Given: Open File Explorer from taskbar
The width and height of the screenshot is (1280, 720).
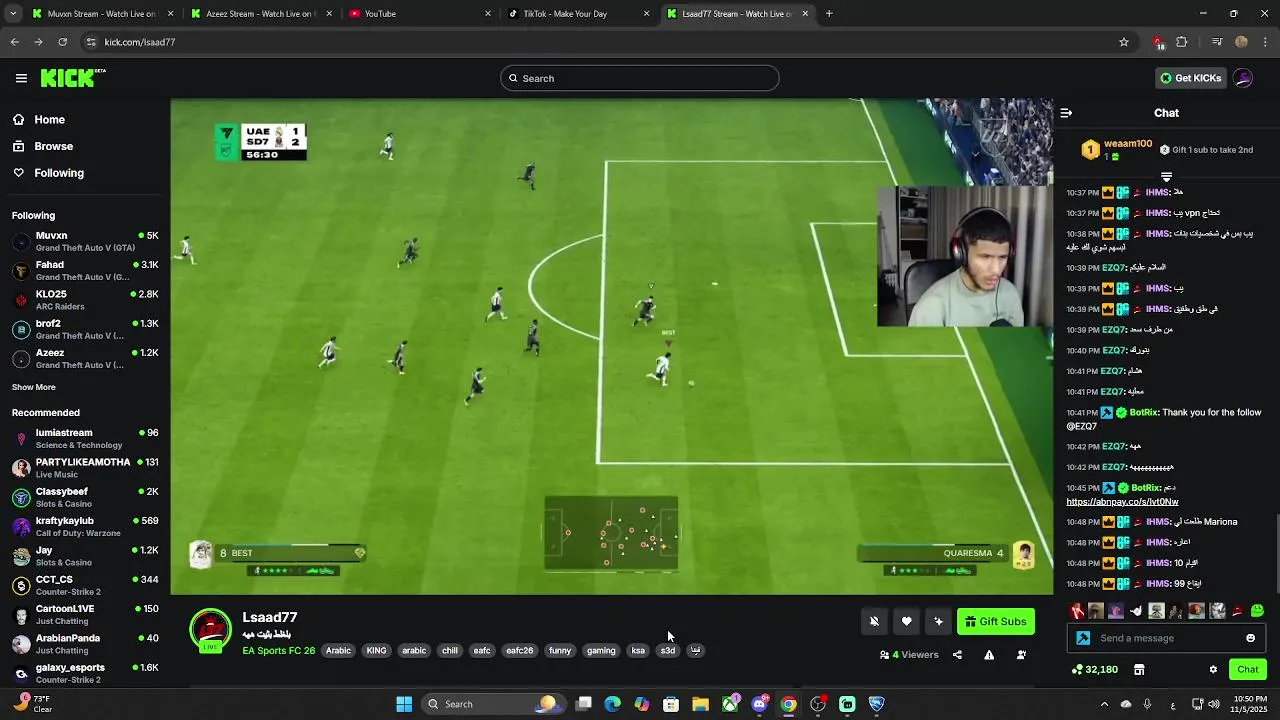Looking at the screenshot, I should click(x=700, y=704).
